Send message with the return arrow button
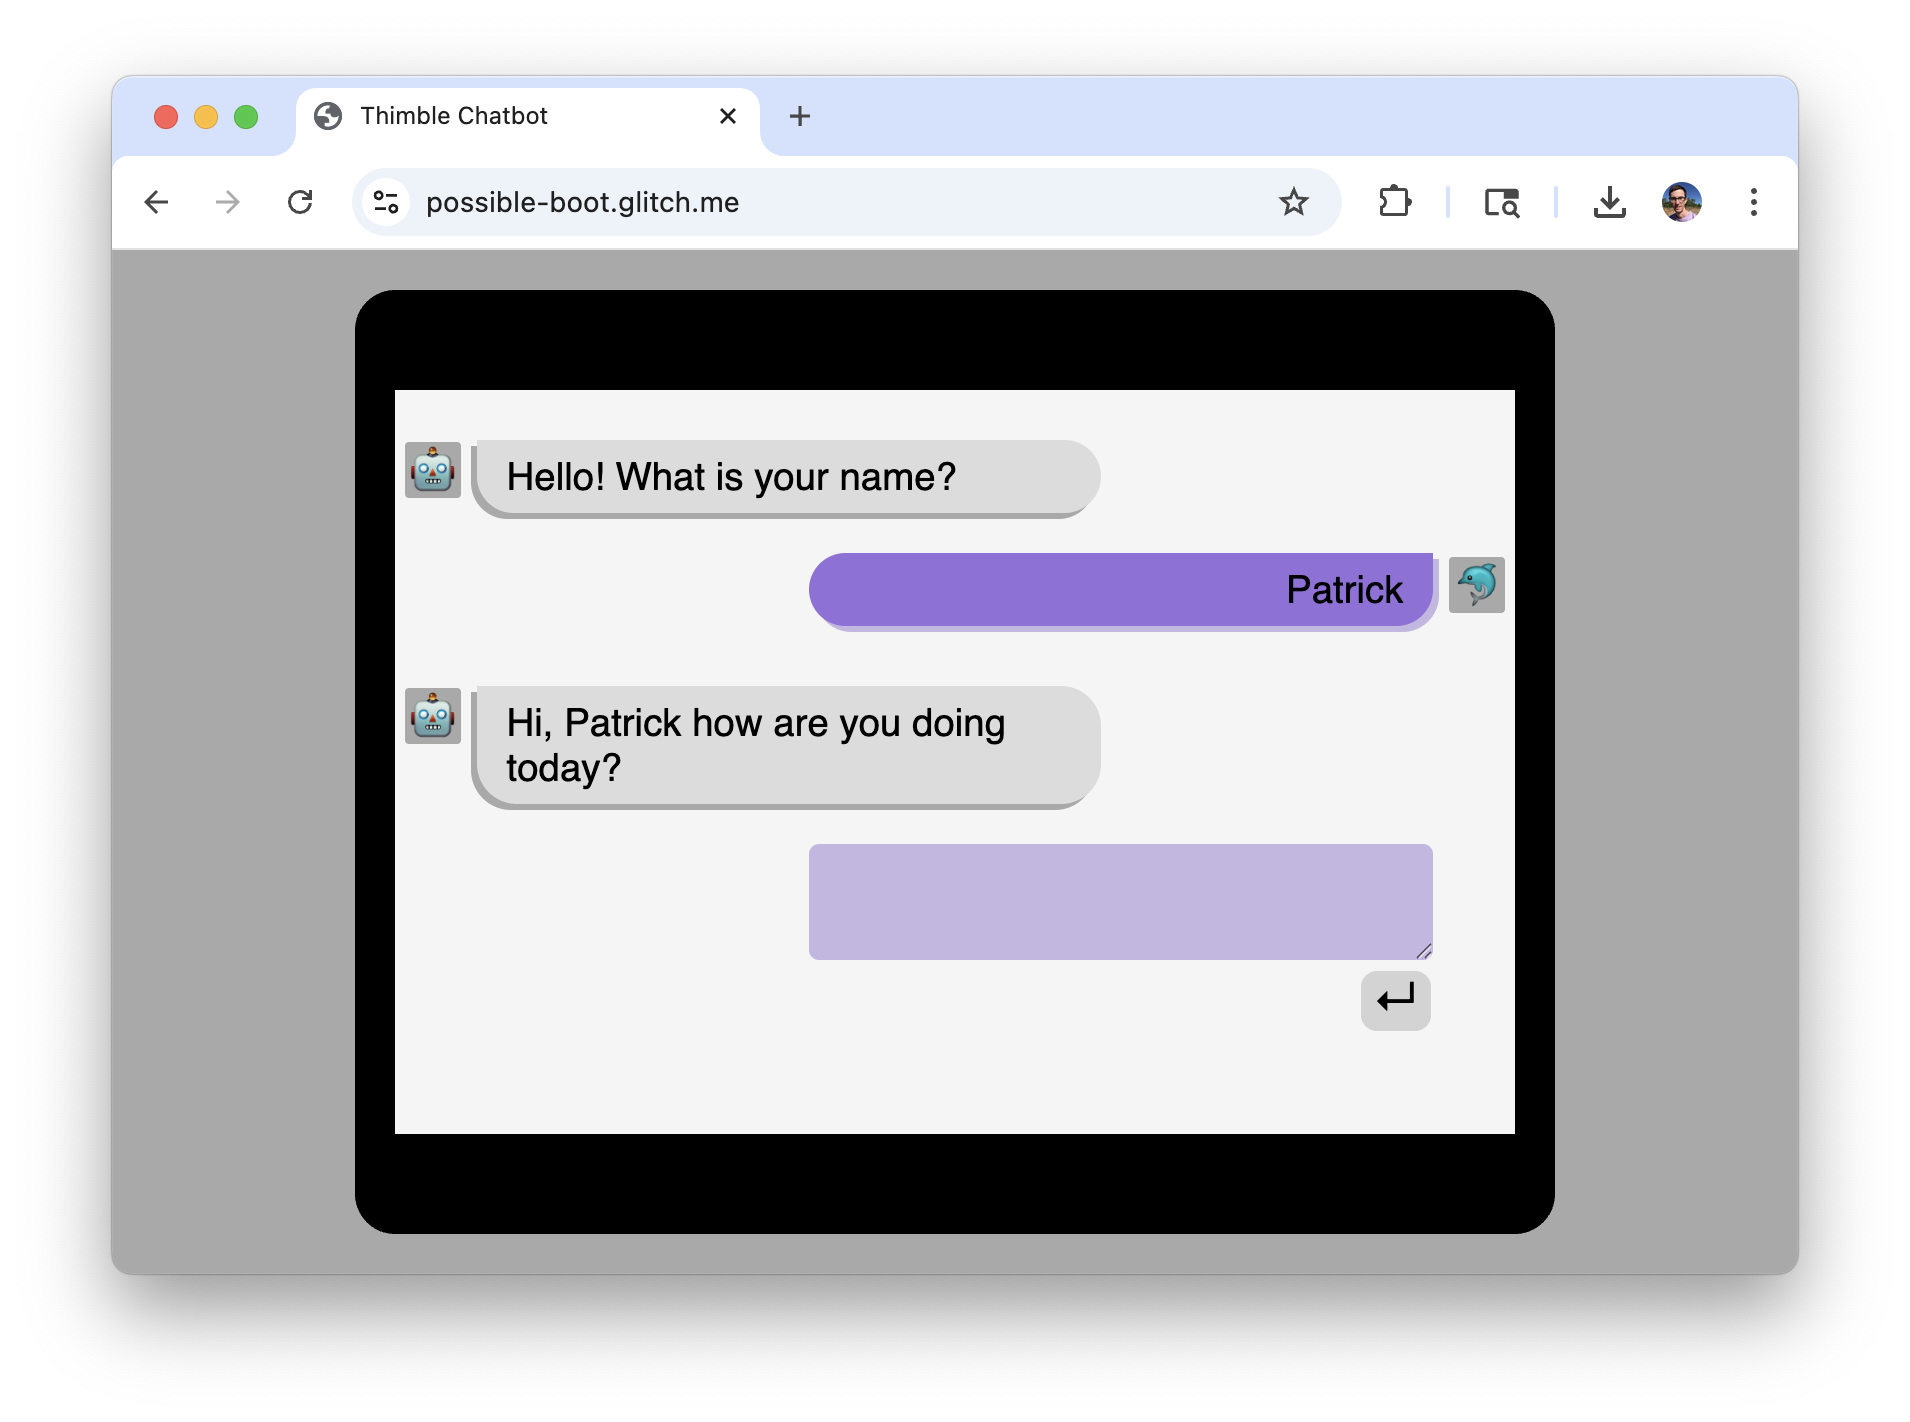The height and width of the screenshot is (1422, 1910). 1395,999
